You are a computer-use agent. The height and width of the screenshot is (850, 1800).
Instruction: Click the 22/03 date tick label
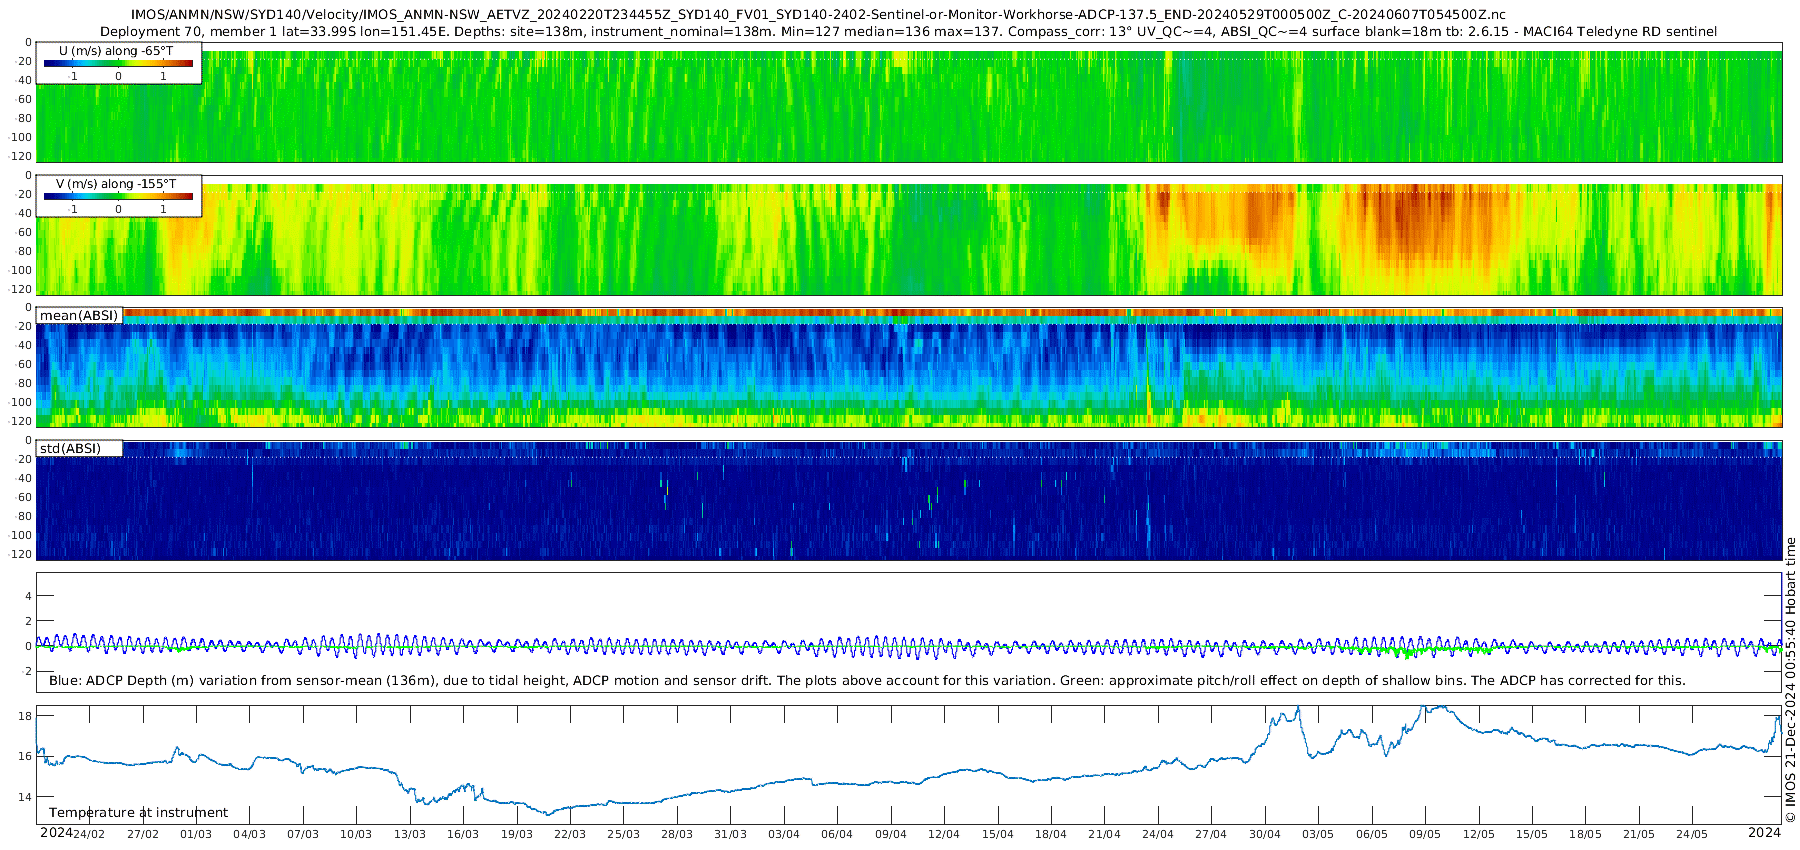[570, 834]
